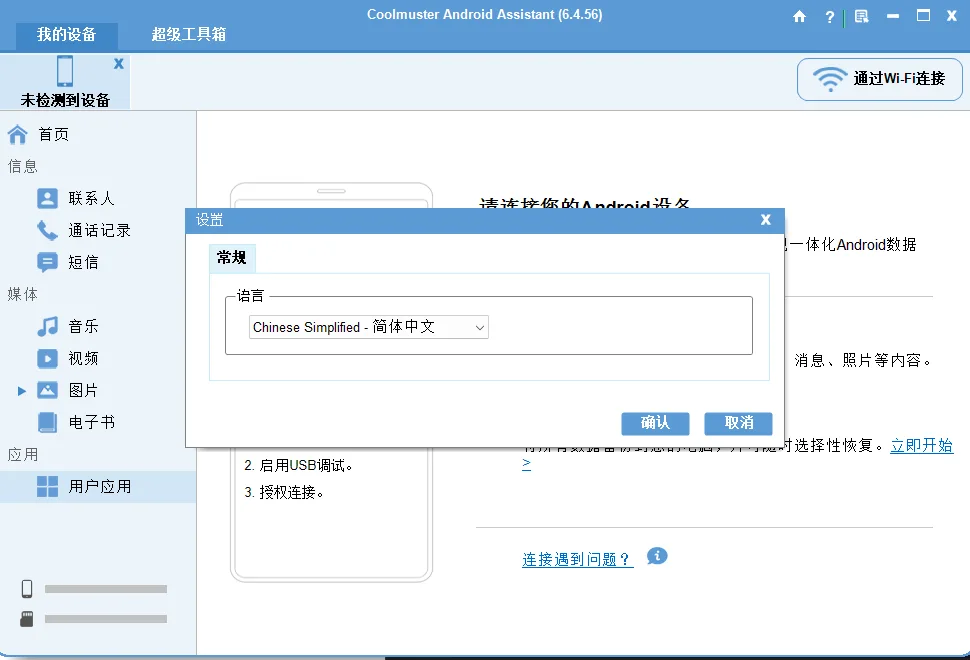Close the 设置 dialog
The width and height of the screenshot is (970, 660).
766,220
